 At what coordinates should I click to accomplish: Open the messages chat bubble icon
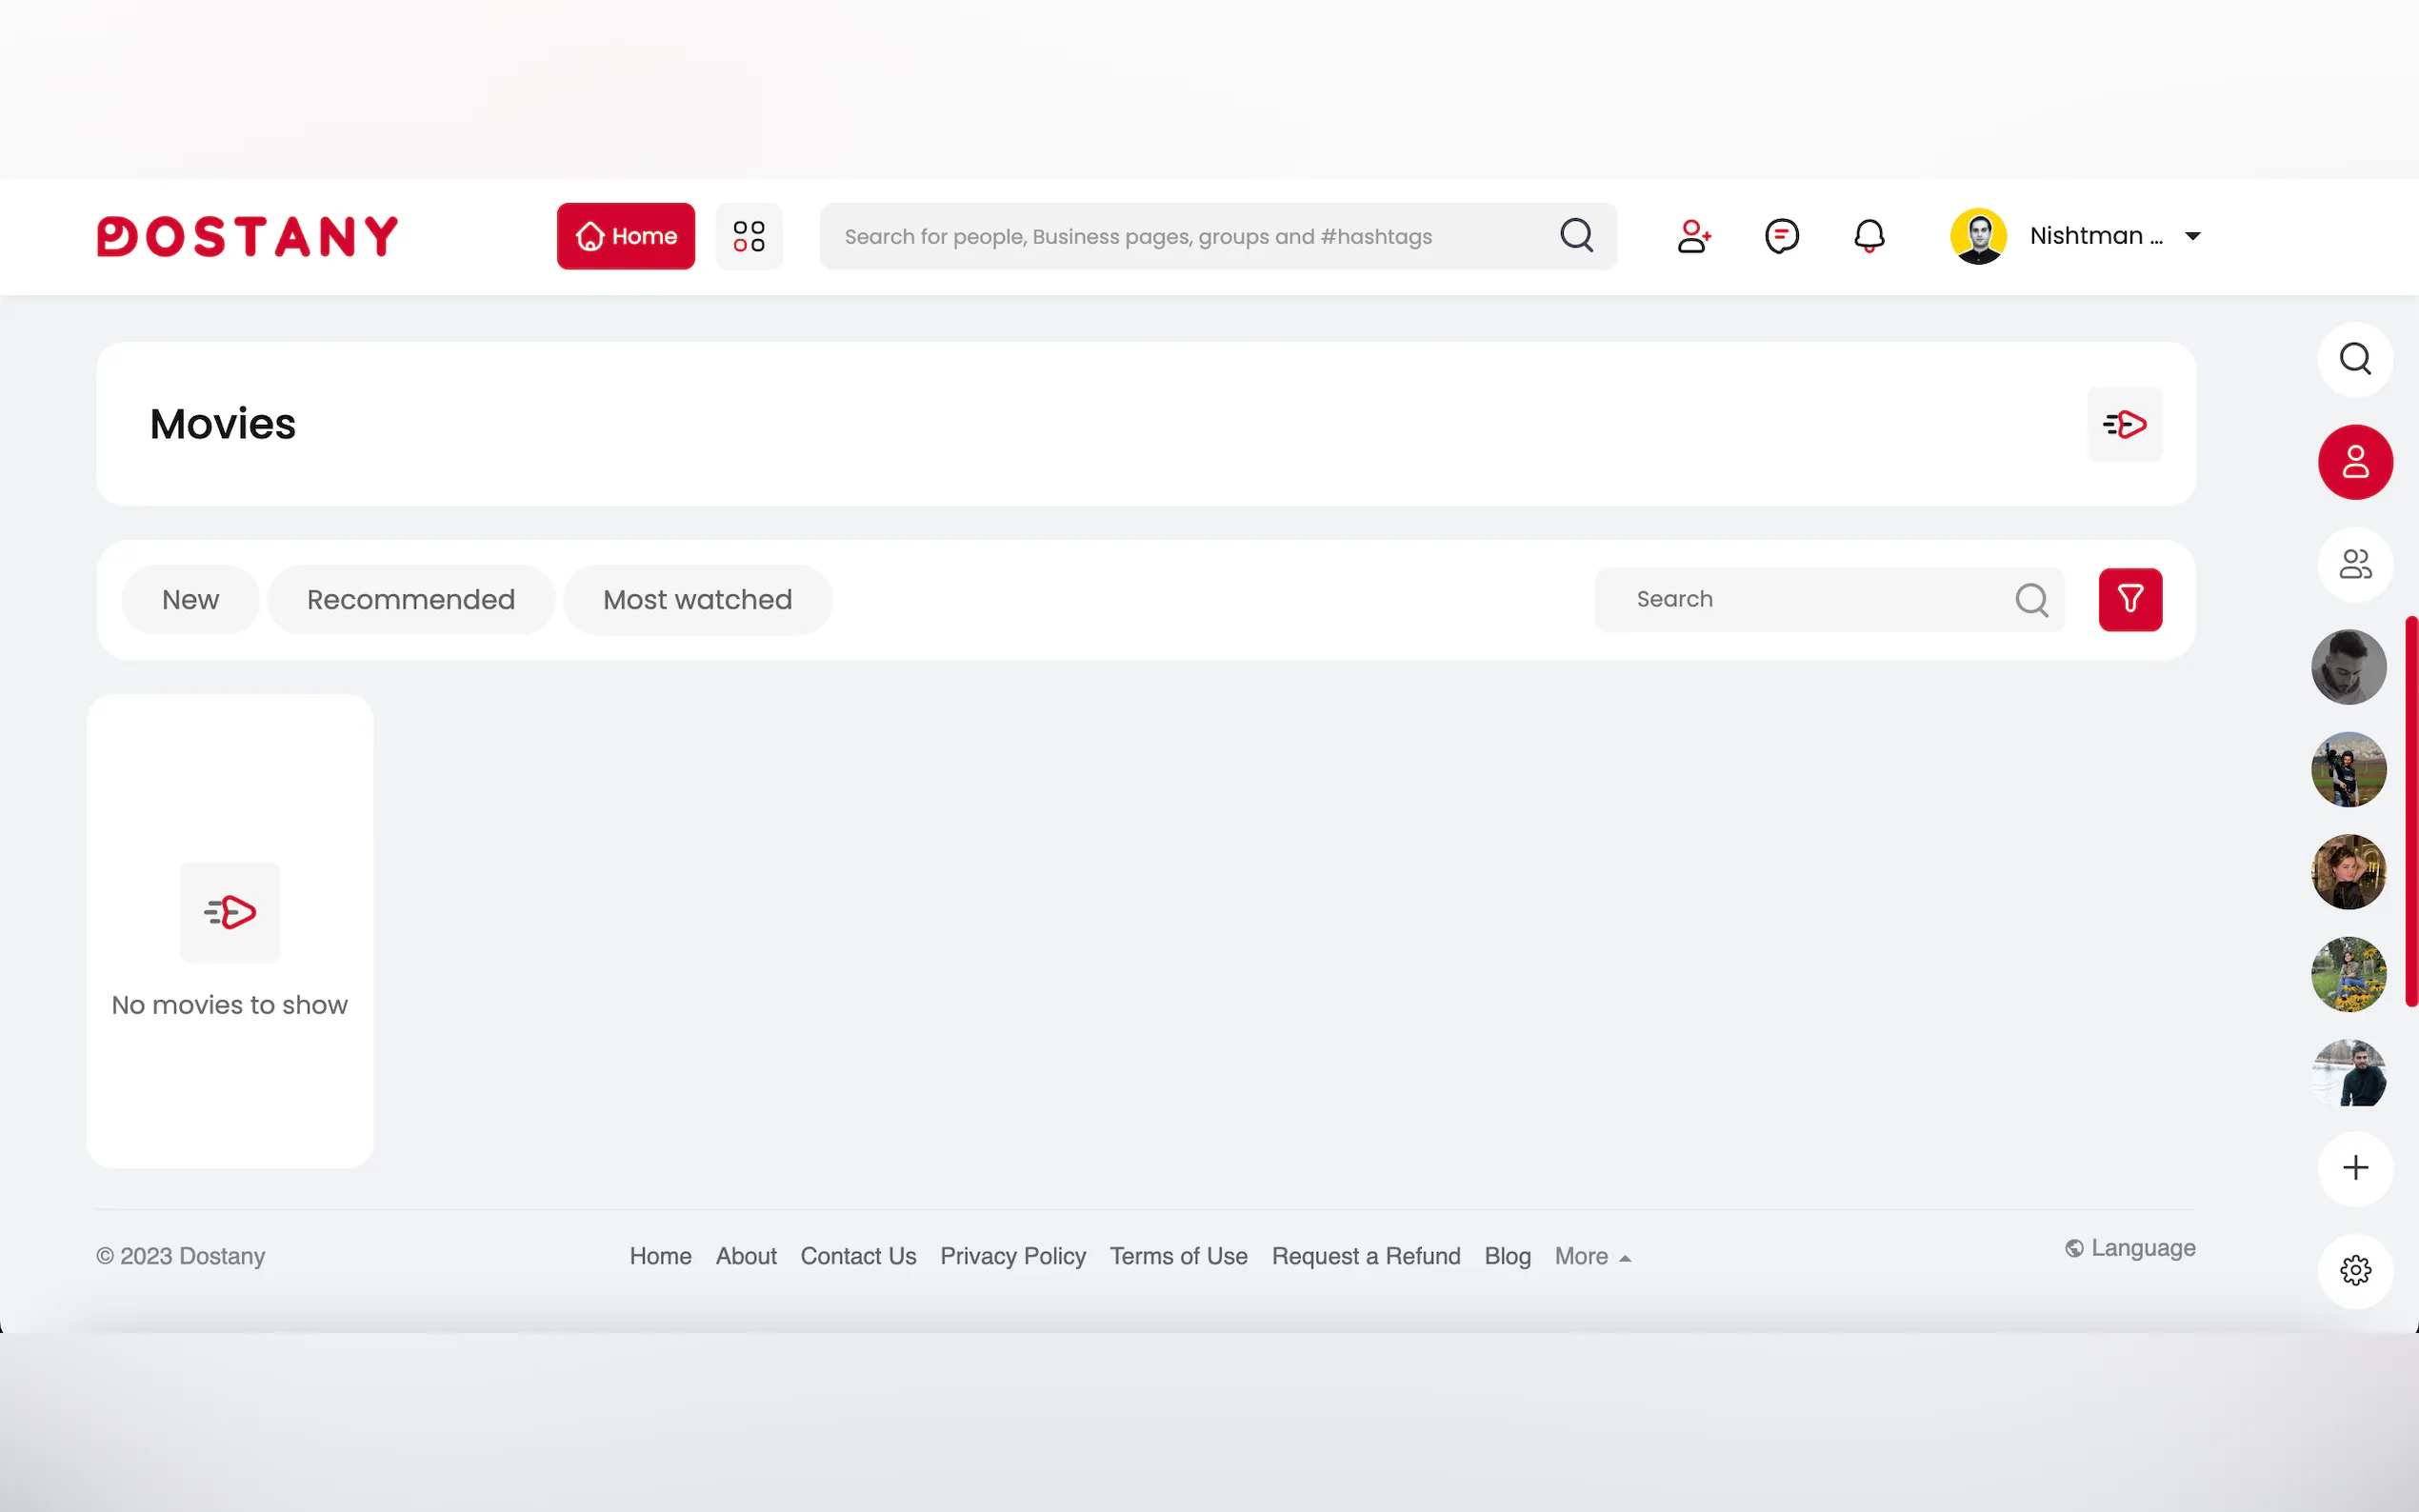pos(1781,236)
